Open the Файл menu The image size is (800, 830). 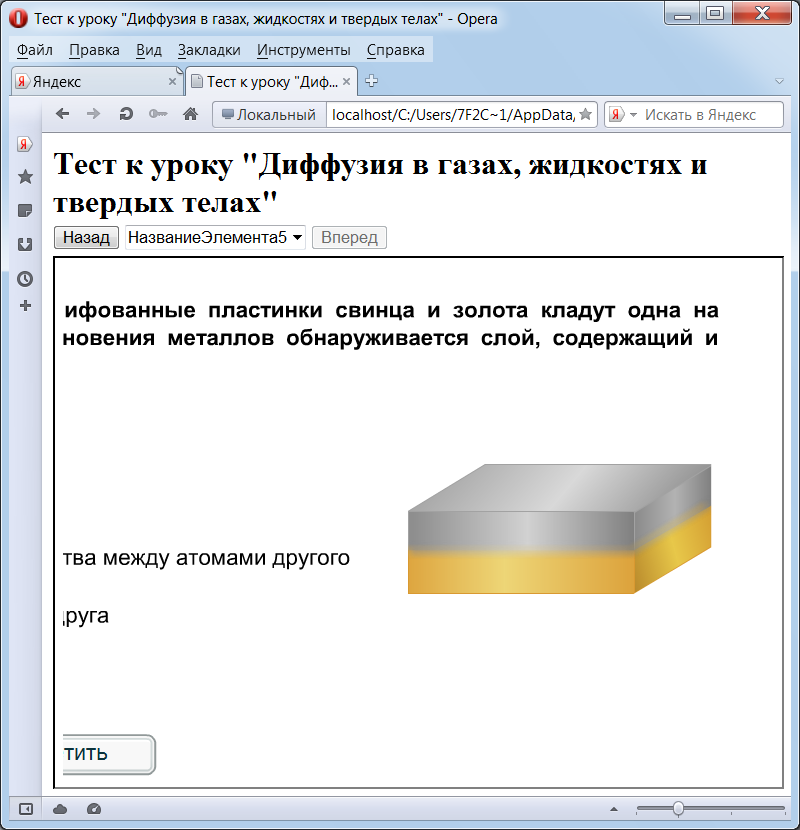pyautogui.click(x=34, y=50)
